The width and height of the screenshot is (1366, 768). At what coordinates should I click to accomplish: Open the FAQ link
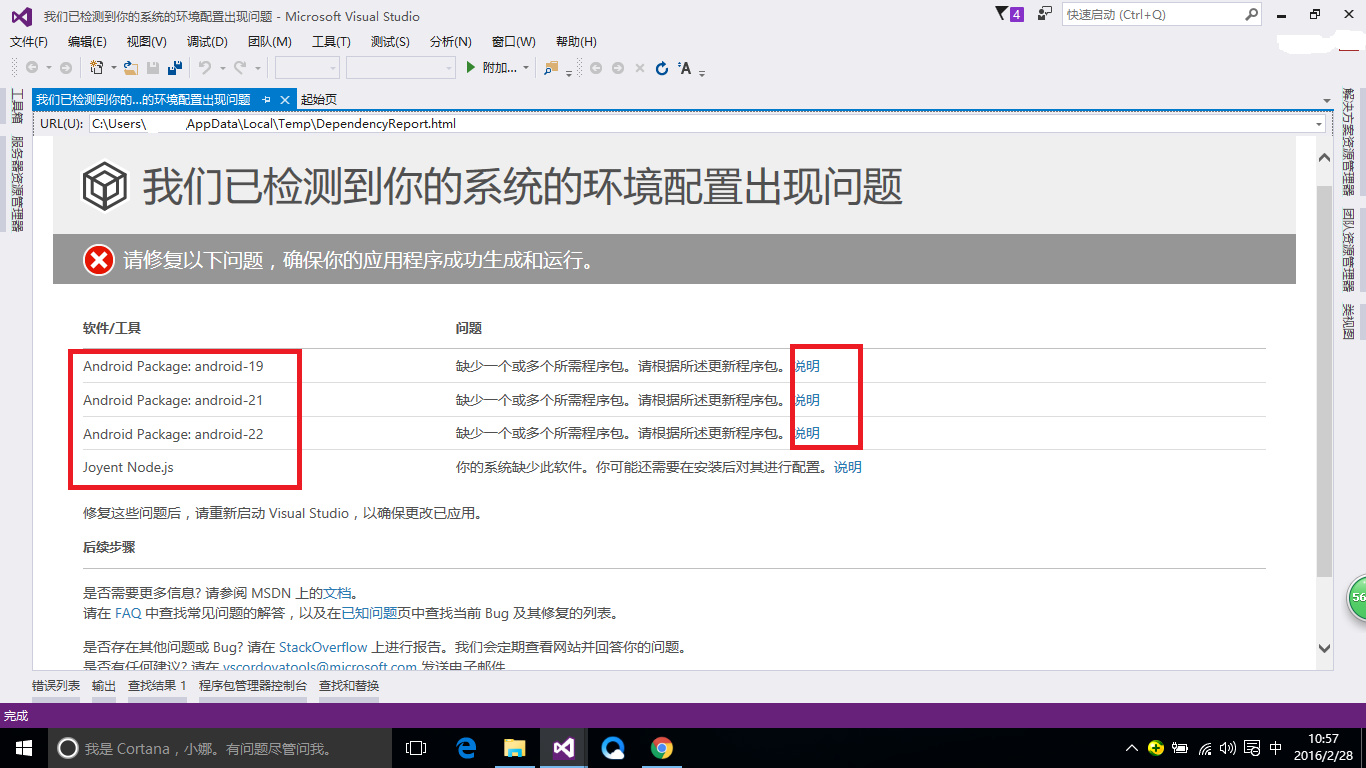click(x=128, y=613)
